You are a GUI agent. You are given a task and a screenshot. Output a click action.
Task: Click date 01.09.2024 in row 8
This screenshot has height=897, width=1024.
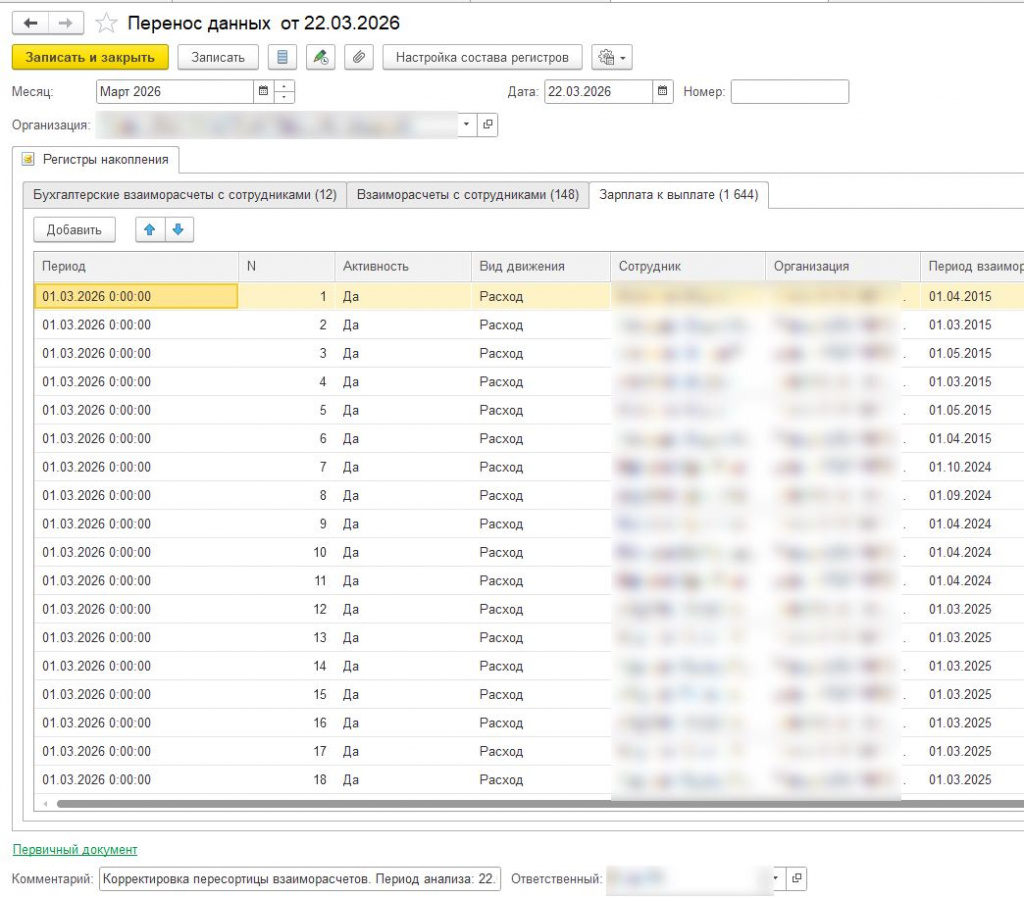pyautogui.click(x=960, y=496)
